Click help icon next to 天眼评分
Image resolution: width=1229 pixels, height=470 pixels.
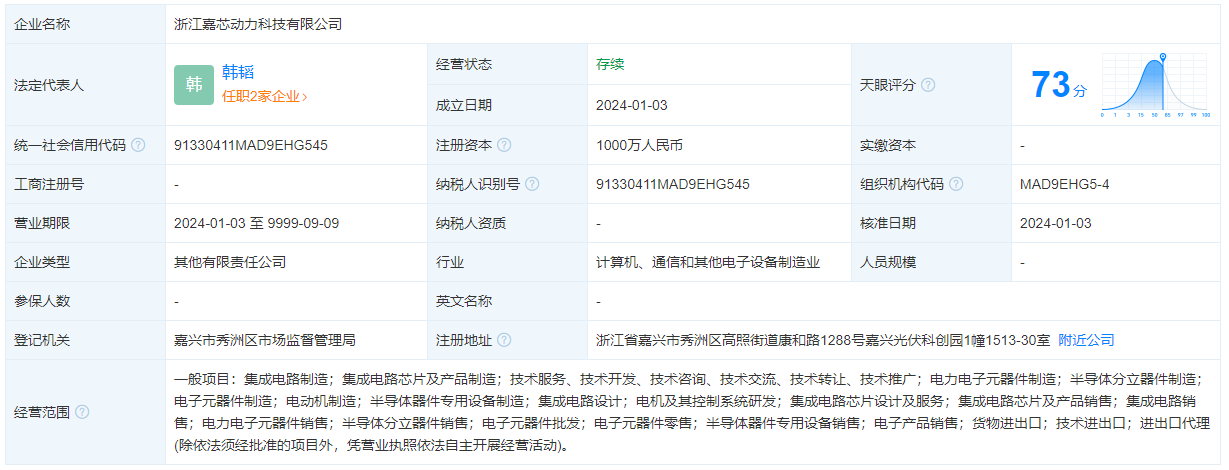pyautogui.click(x=928, y=85)
